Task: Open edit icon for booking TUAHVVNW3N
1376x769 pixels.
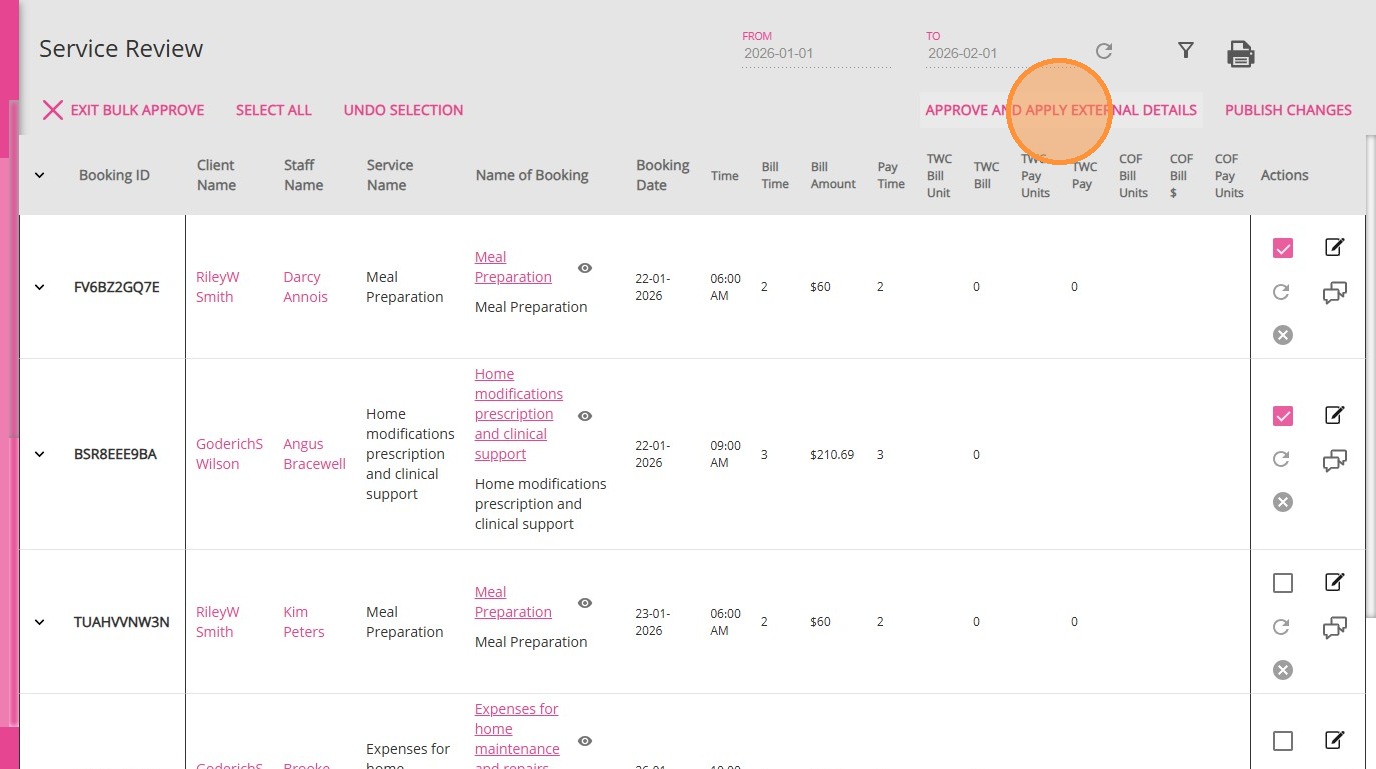Action: (x=1334, y=582)
